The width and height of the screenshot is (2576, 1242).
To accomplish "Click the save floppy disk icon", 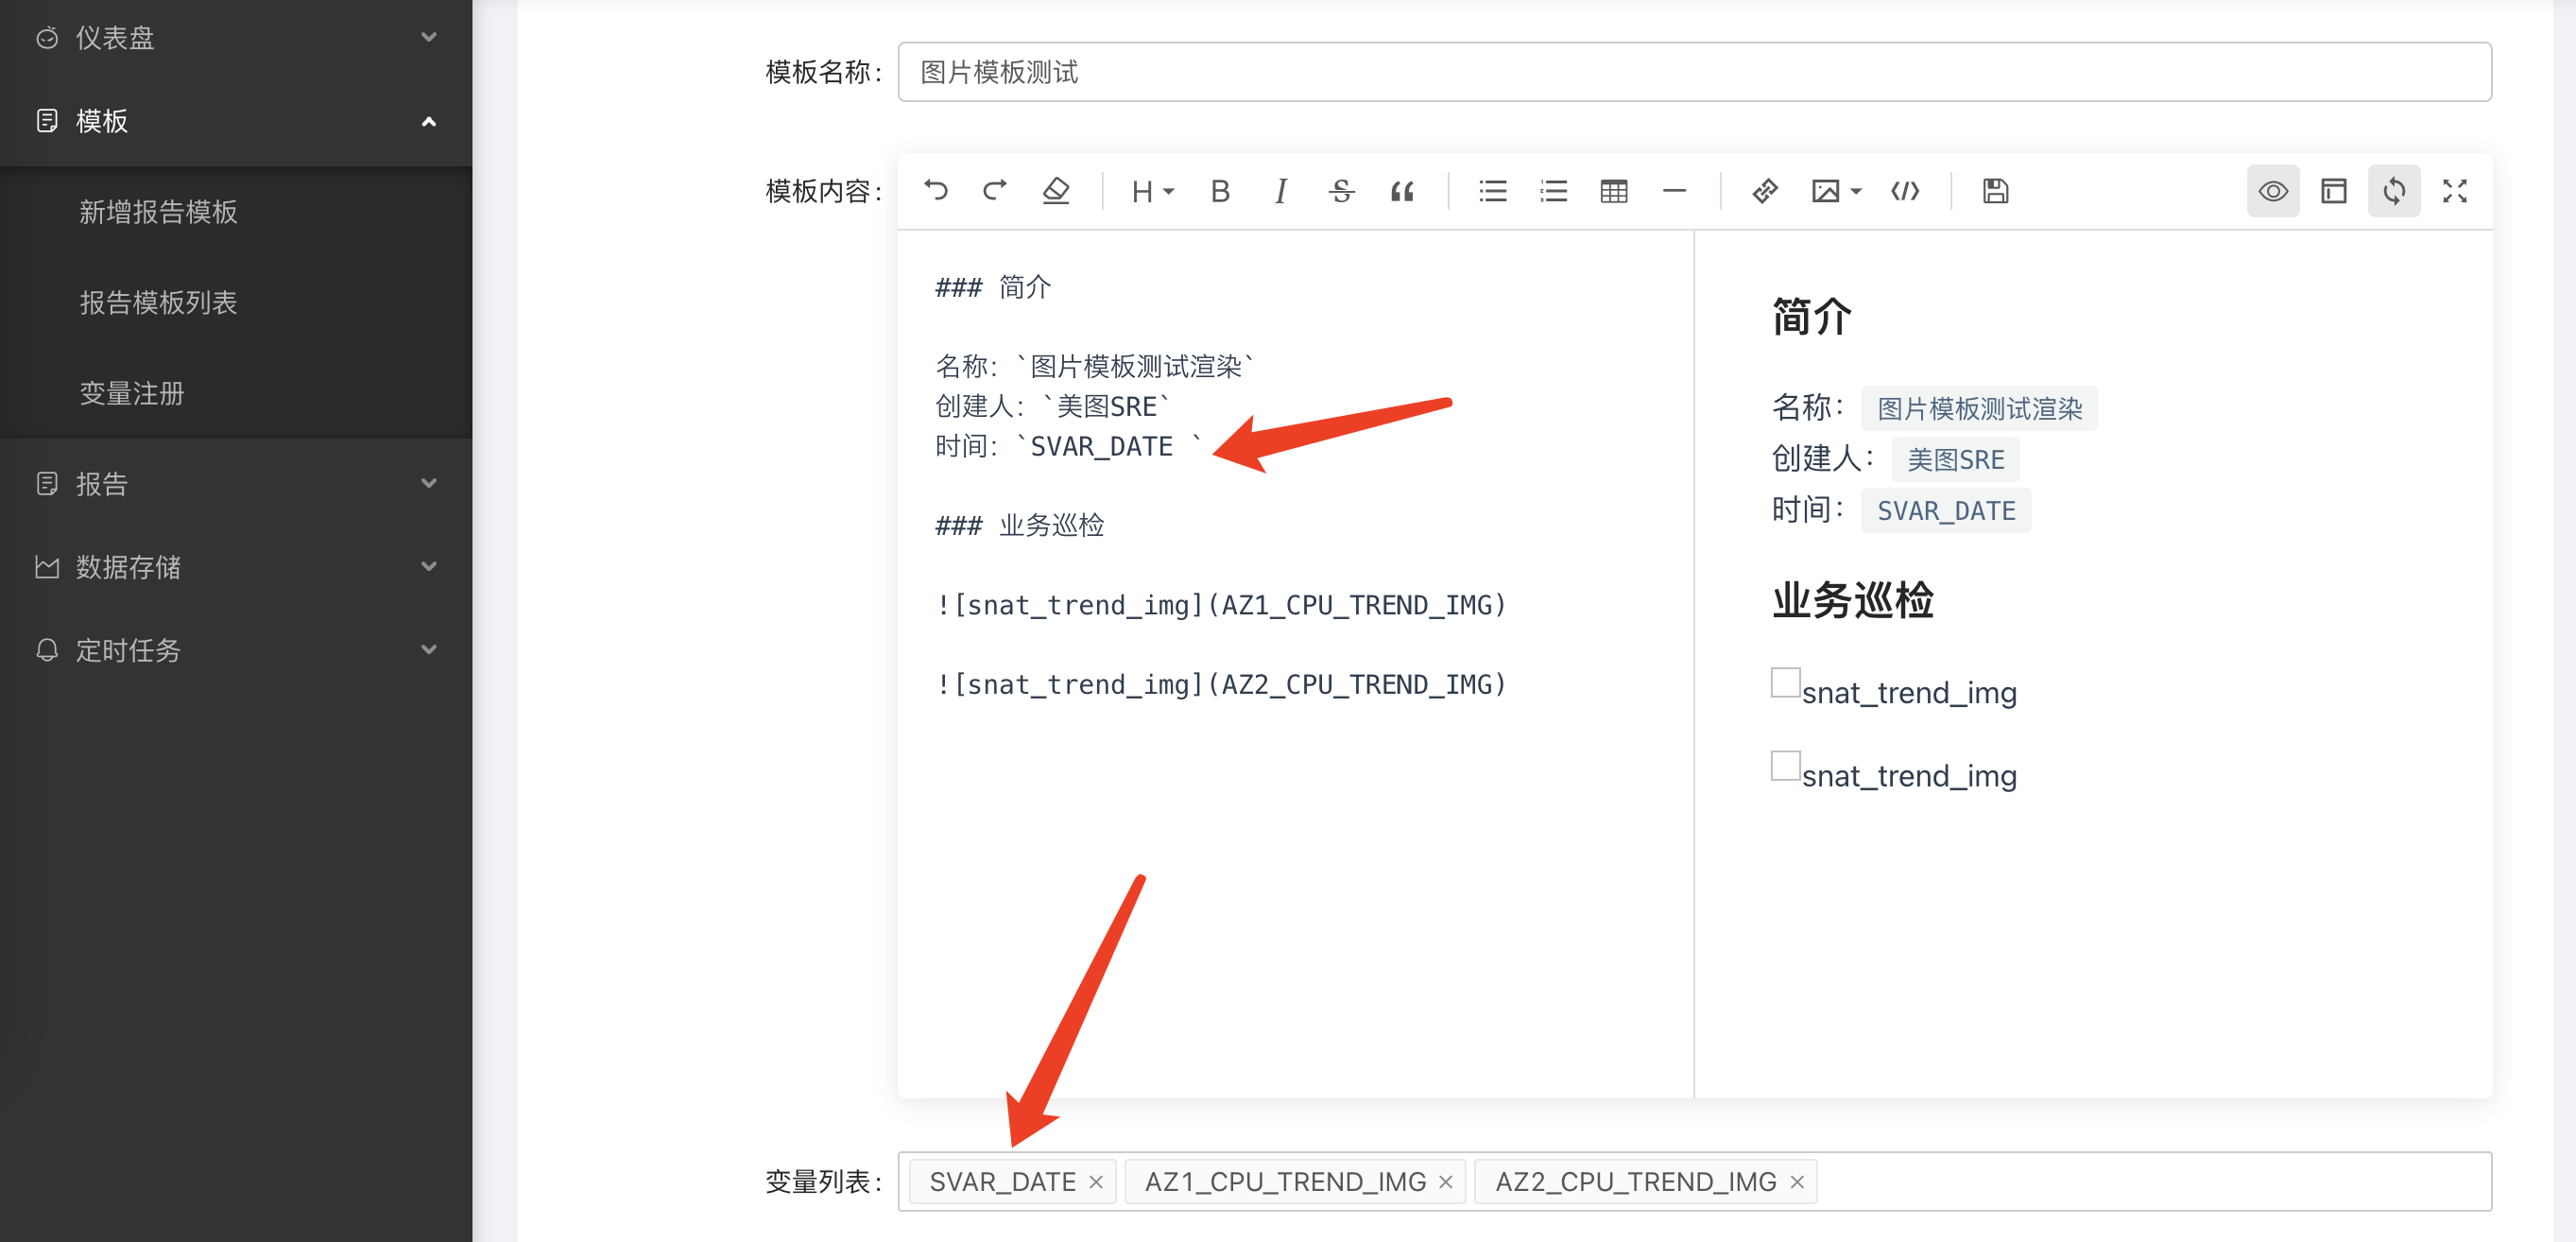I will pyautogui.click(x=1995, y=190).
